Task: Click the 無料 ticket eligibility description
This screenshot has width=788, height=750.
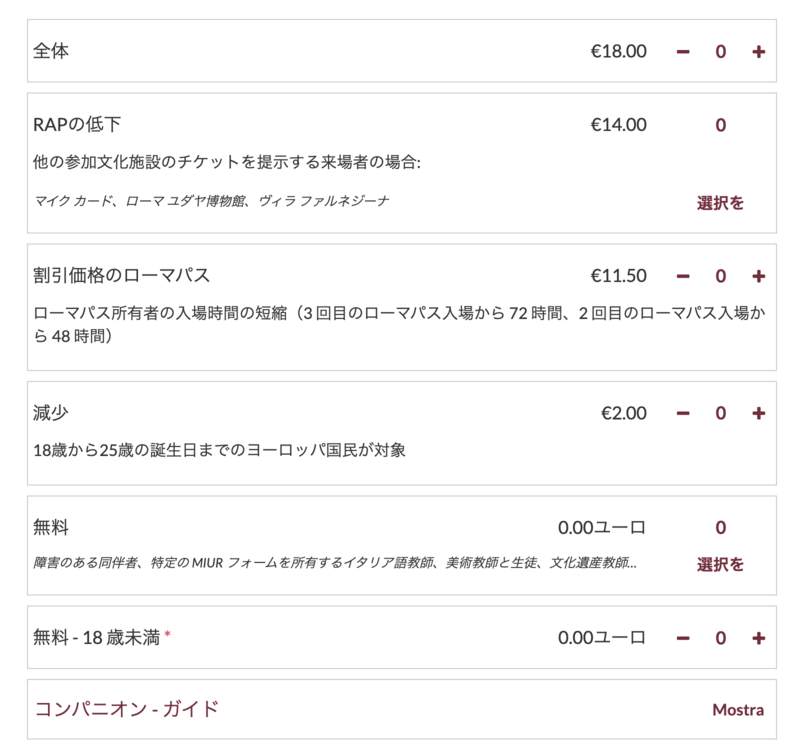Action: (334, 564)
